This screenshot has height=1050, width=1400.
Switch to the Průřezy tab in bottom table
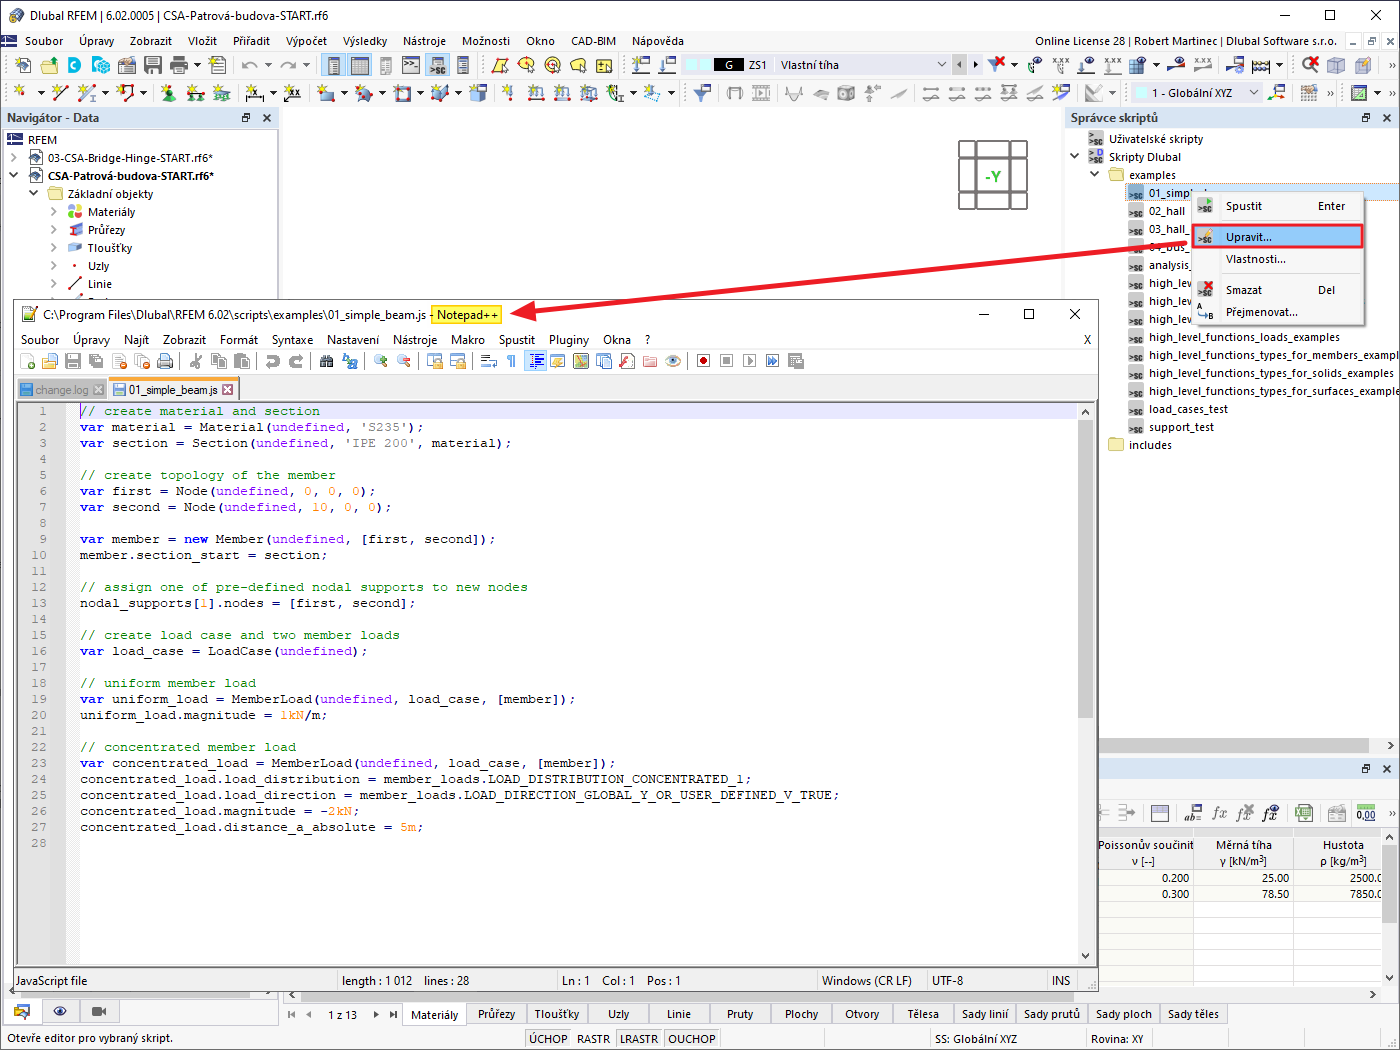tap(496, 1014)
